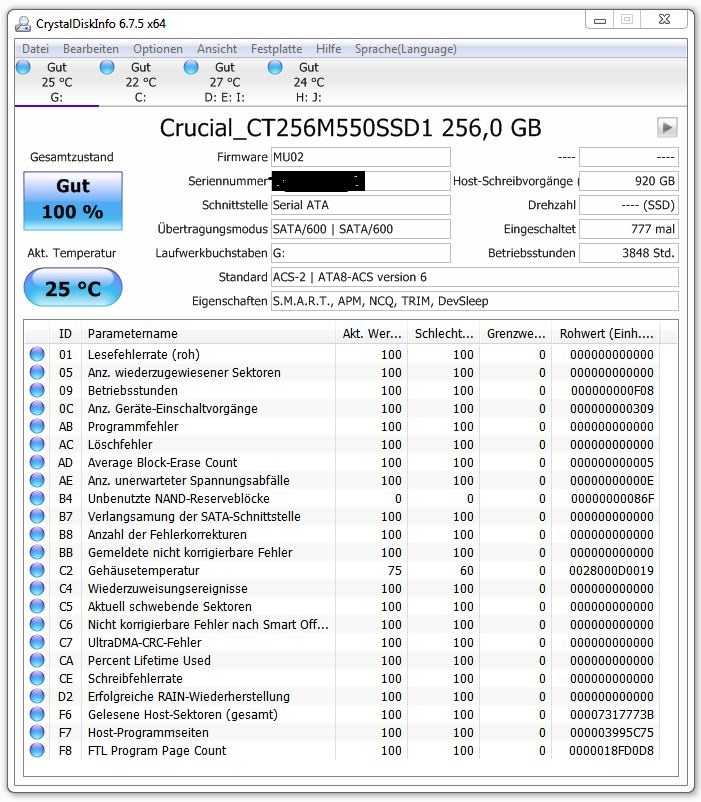Click the Schlecht... column header

click(x=443, y=333)
